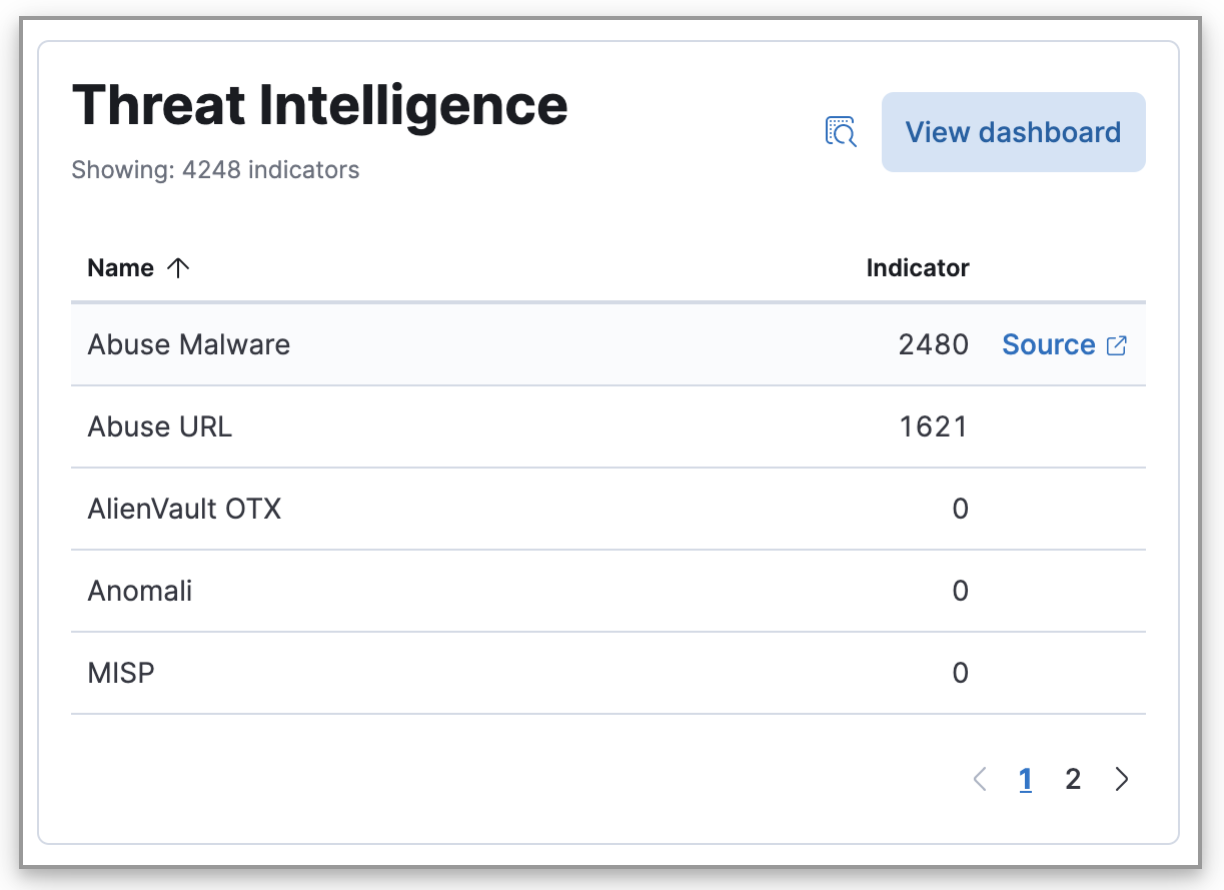Switch to pagination page 2
The height and width of the screenshot is (890, 1224).
[1072, 779]
